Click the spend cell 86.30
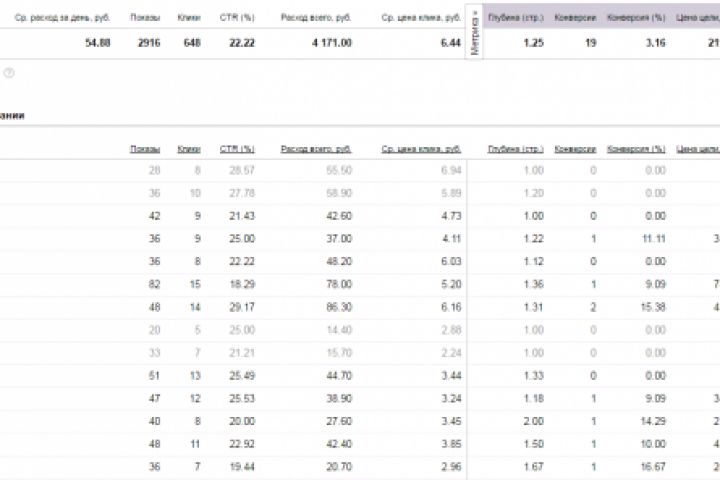 click(x=339, y=307)
